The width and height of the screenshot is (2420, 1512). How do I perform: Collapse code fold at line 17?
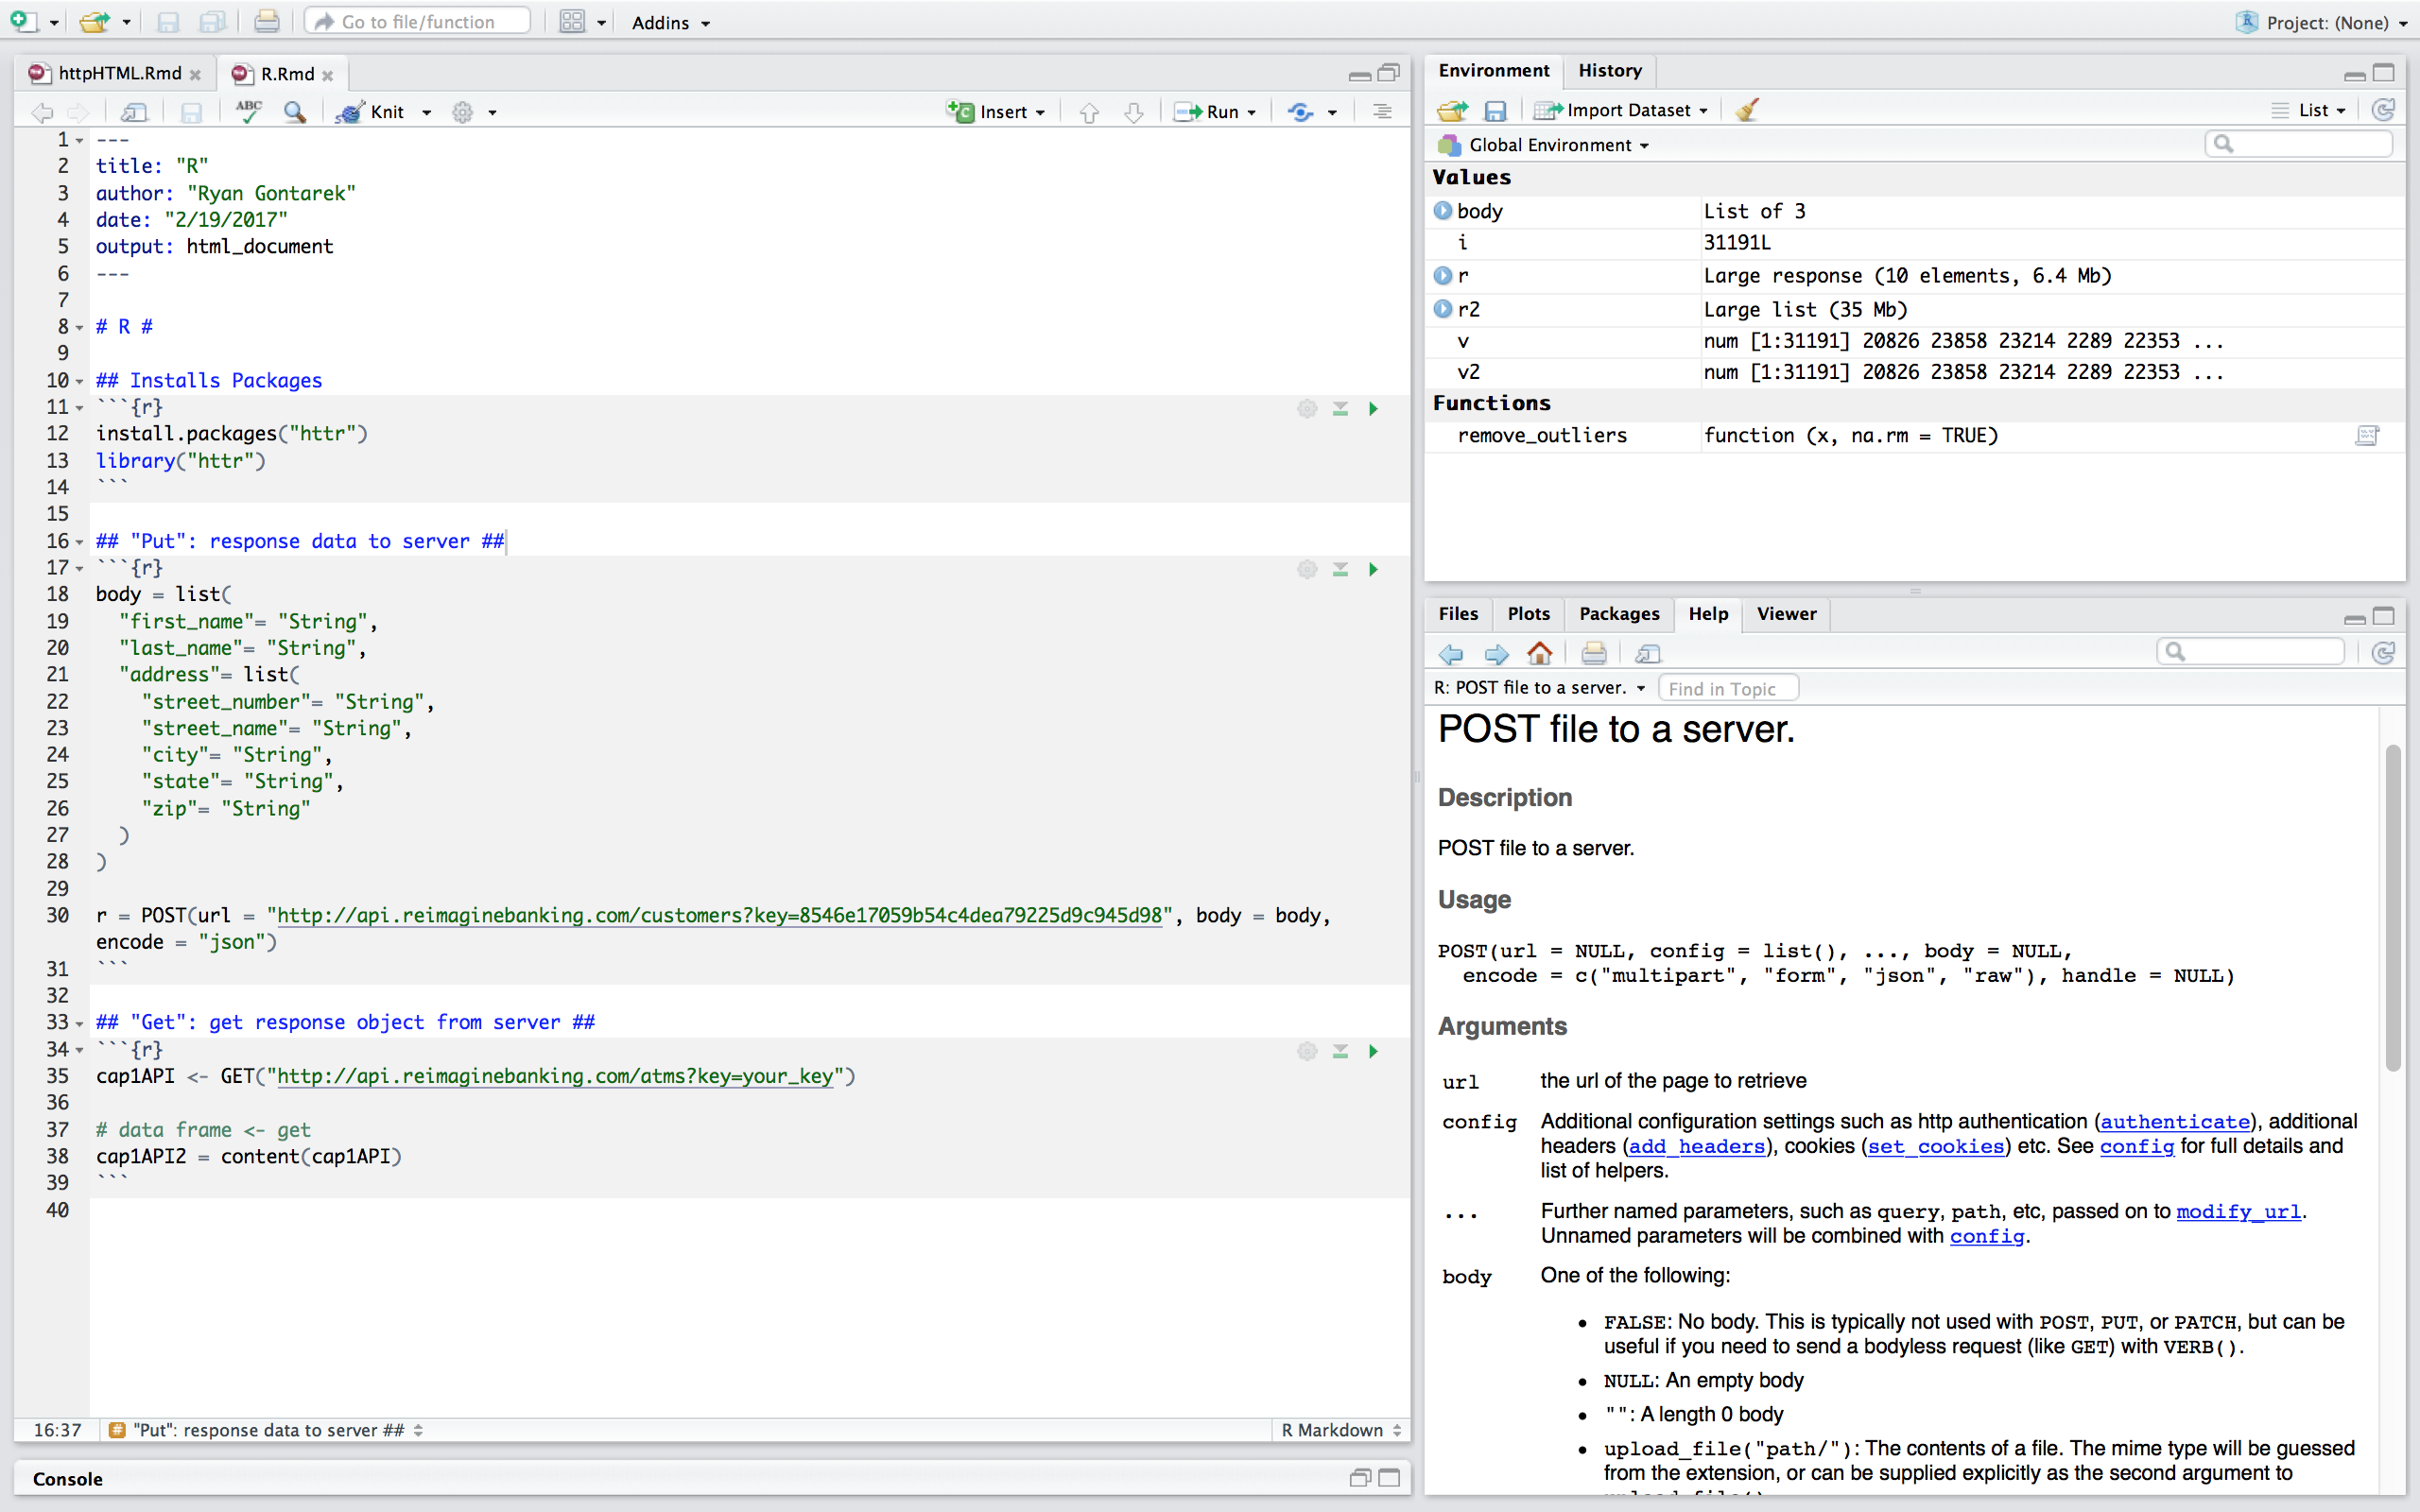[x=80, y=568]
